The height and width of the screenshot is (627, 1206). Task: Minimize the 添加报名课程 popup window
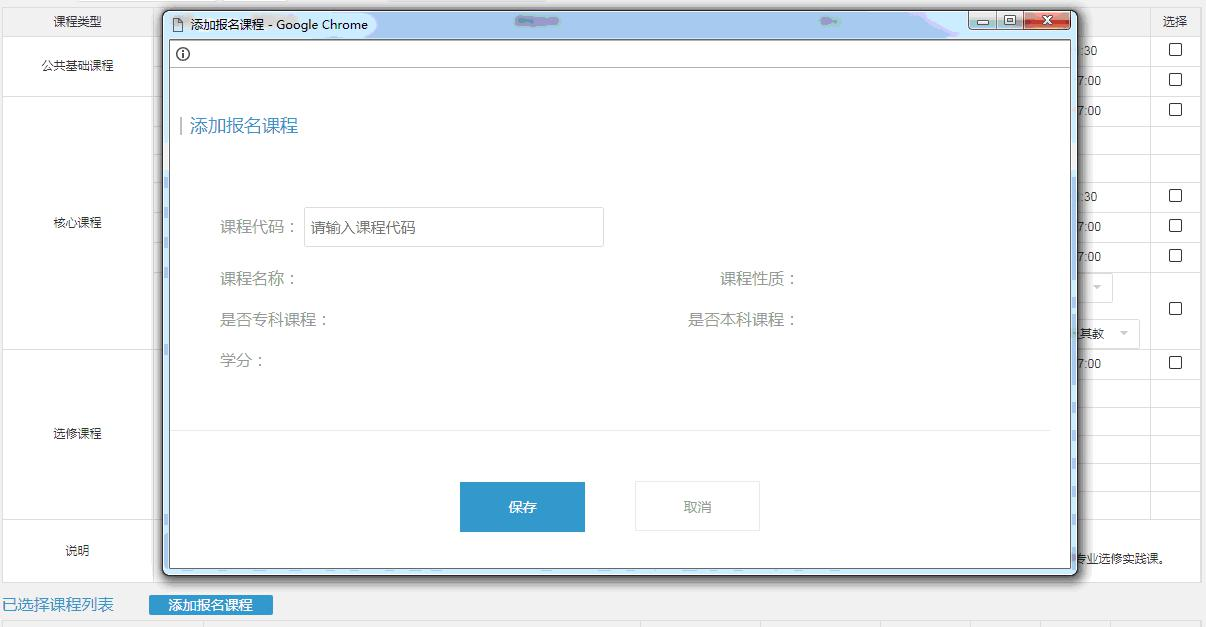click(983, 21)
